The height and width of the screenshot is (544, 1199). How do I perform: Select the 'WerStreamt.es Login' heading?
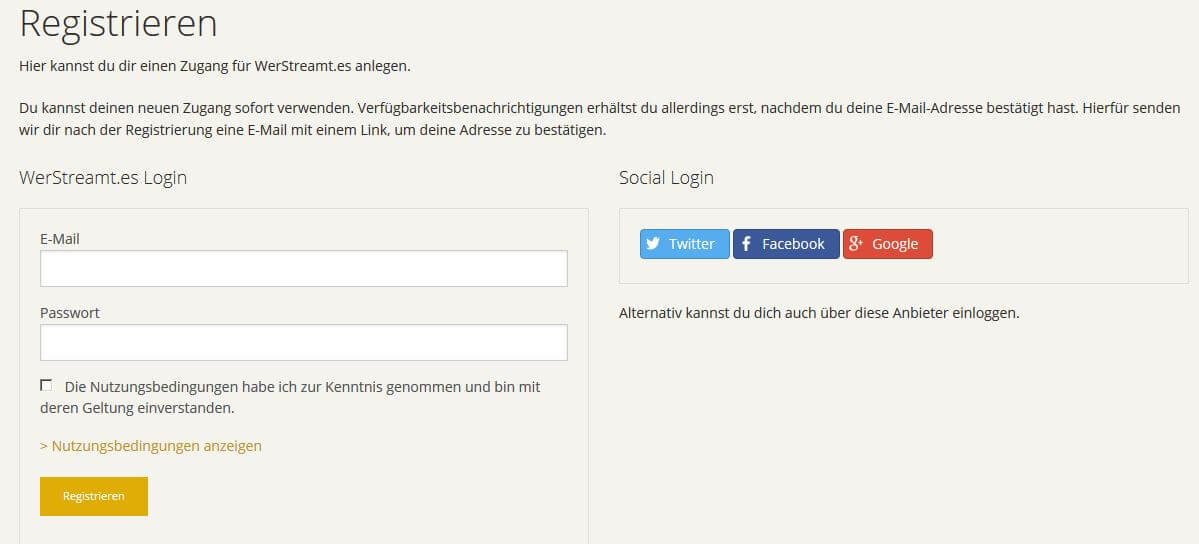click(x=103, y=178)
